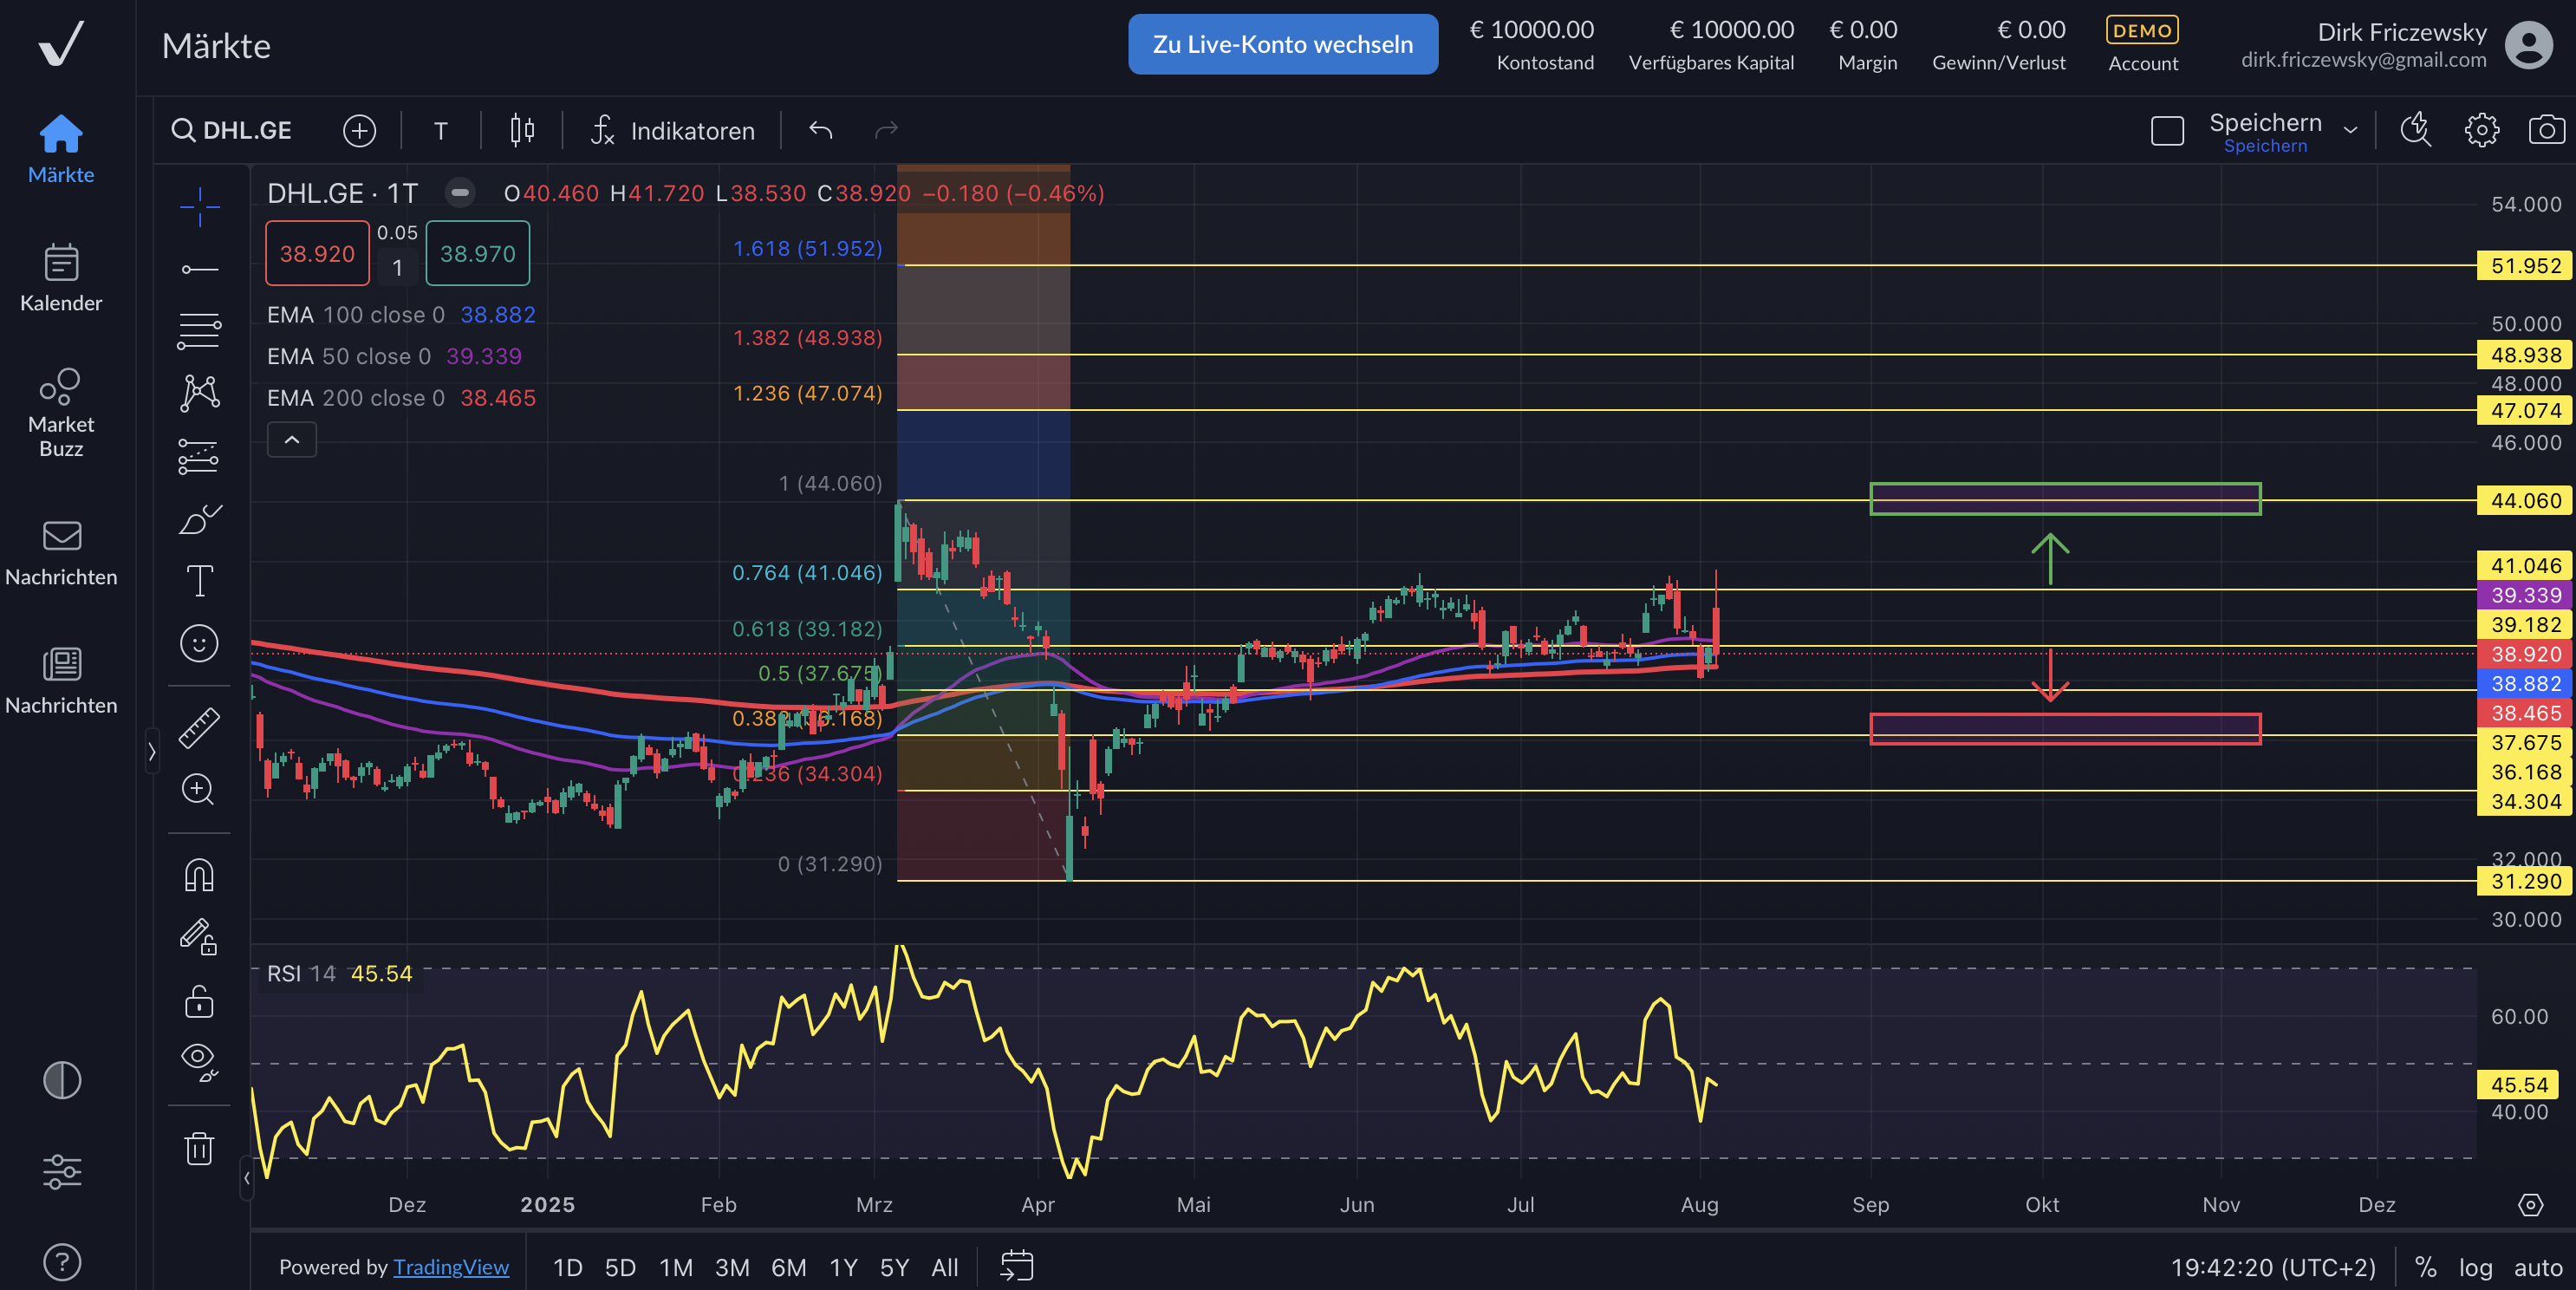Viewport: 2576px width, 1290px height.
Task: Open the TradingView link
Action: 451,1267
